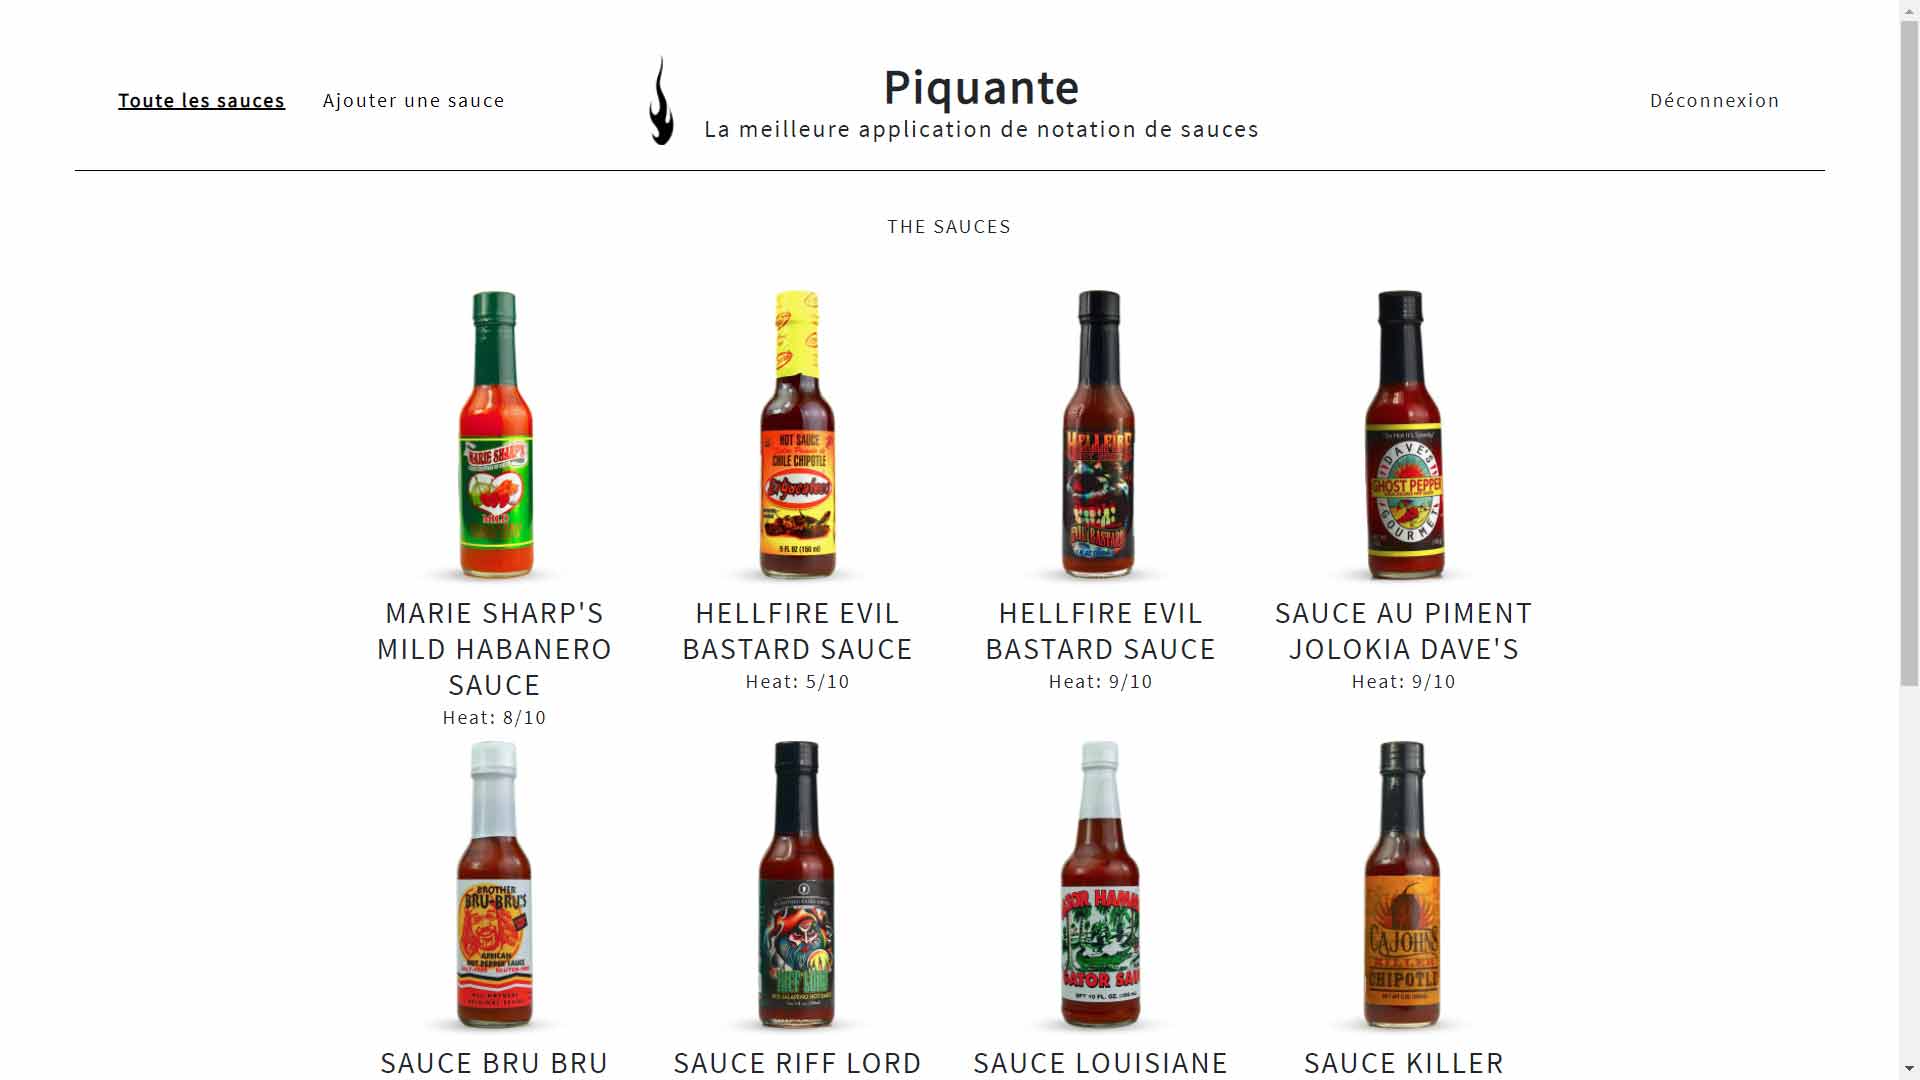Image resolution: width=1920 pixels, height=1080 pixels.
Task: Log out via Déconnexion link
Action: (x=1714, y=100)
